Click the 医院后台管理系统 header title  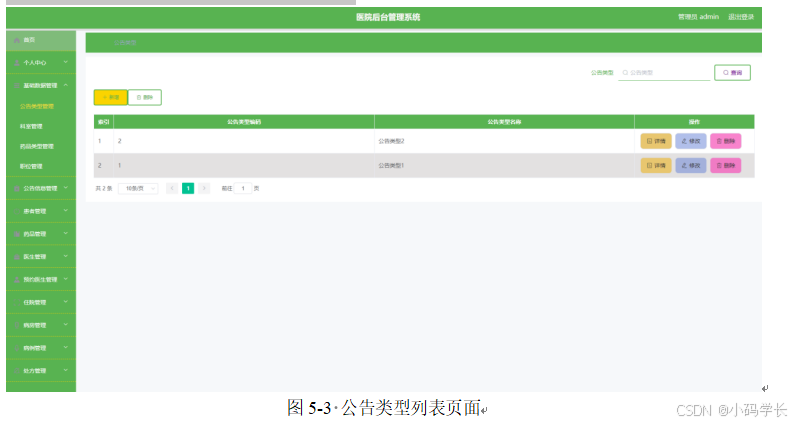(x=388, y=17)
